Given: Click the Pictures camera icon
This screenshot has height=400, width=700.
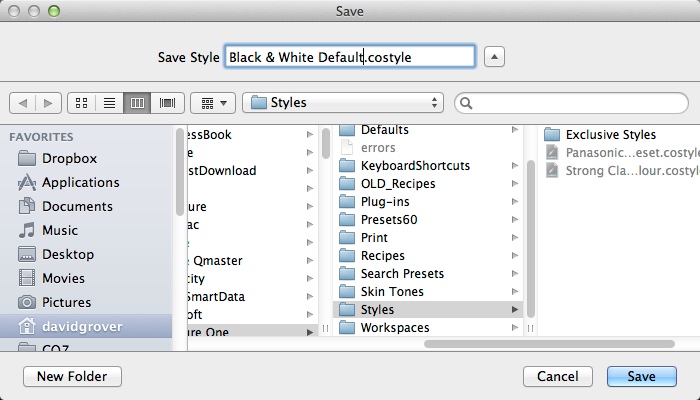Looking at the screenshot, I should (x=27, y=302).
